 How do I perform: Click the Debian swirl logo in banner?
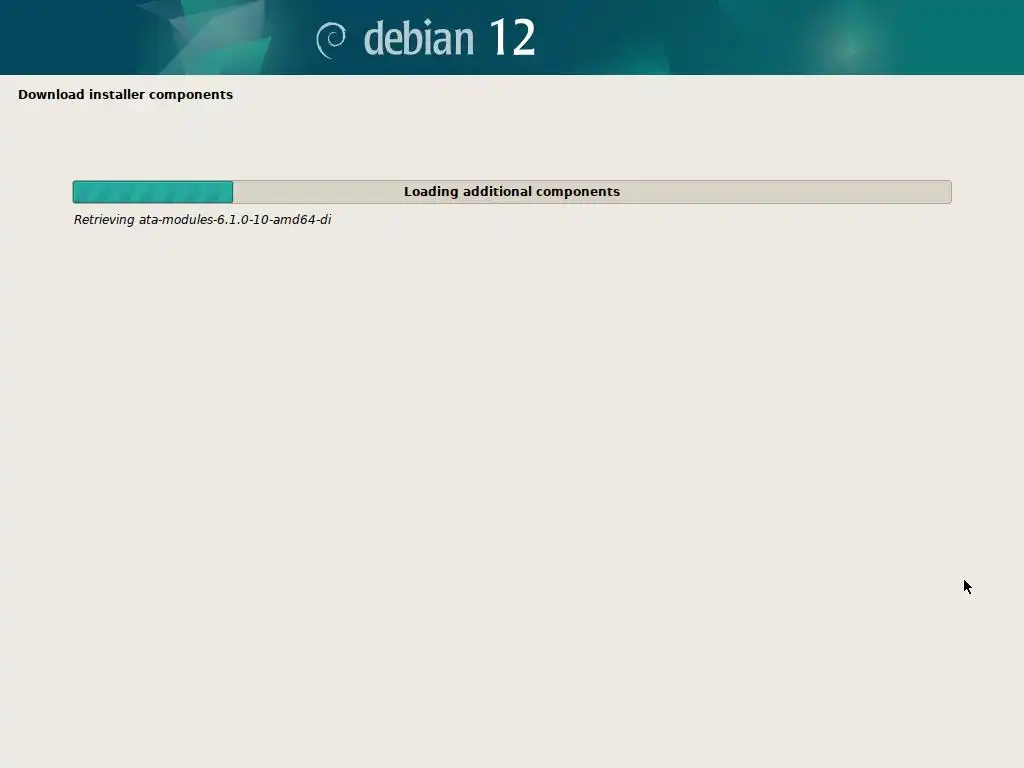331,40
